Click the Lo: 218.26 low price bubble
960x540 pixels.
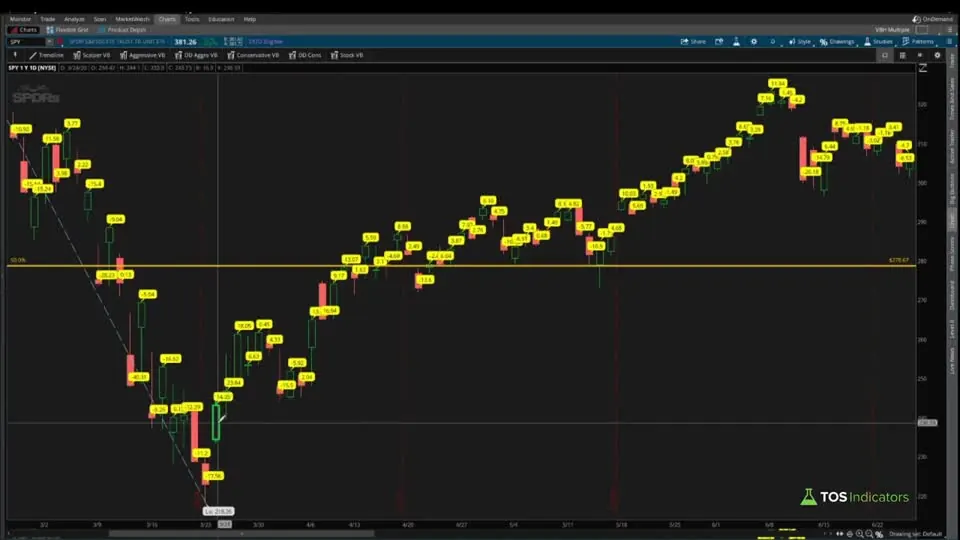(x=219, y=511)
